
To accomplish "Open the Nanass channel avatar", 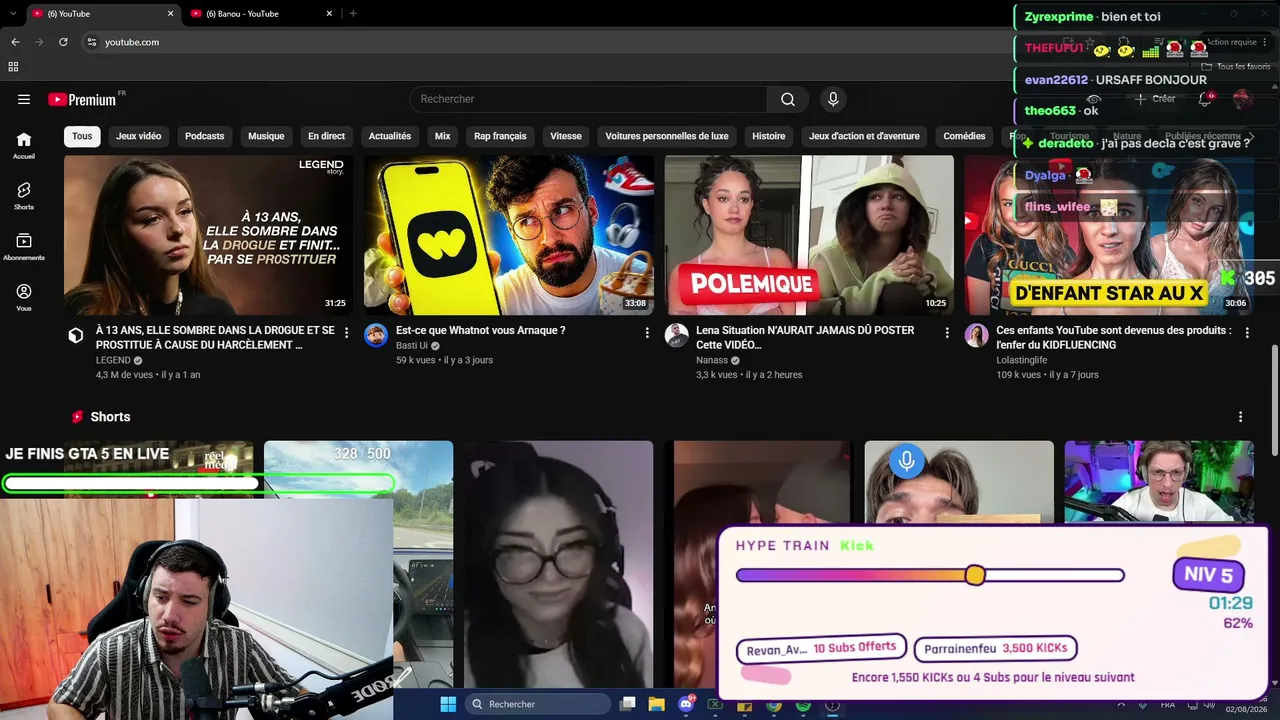I will tap(677, 336).
